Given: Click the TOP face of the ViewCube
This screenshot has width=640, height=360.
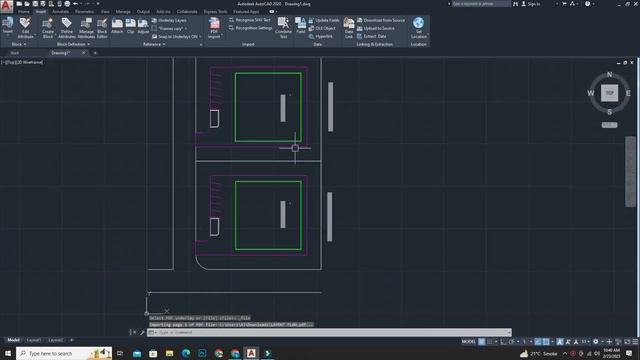Looking at the screenshot, I should click(609, 93).
